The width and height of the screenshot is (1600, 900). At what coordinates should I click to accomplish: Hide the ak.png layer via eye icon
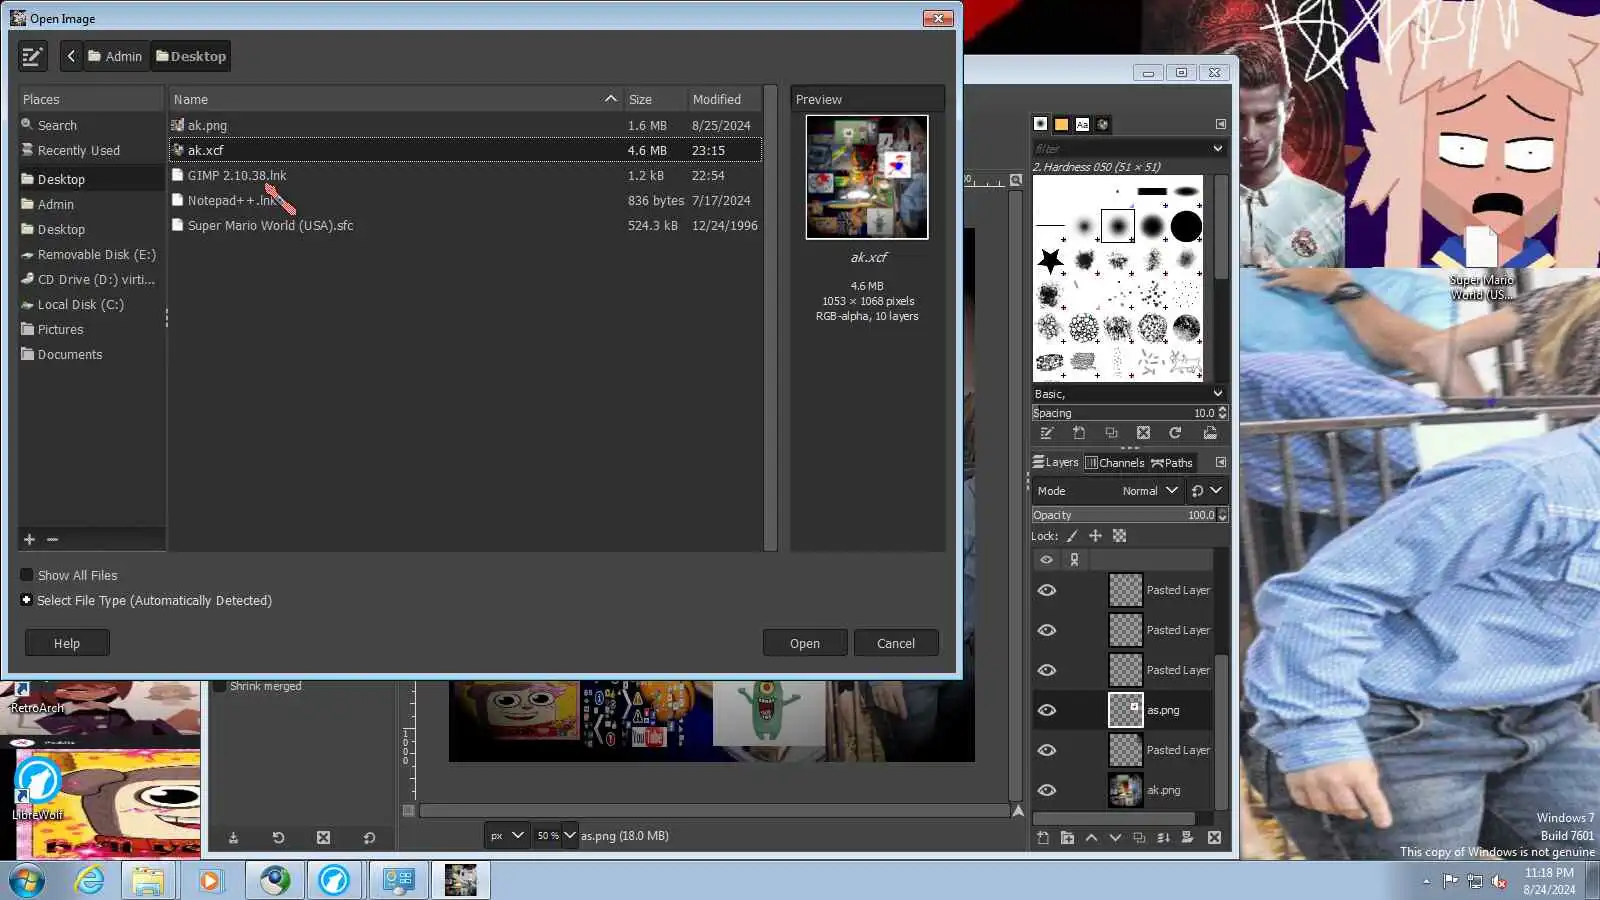[1047, 791]
